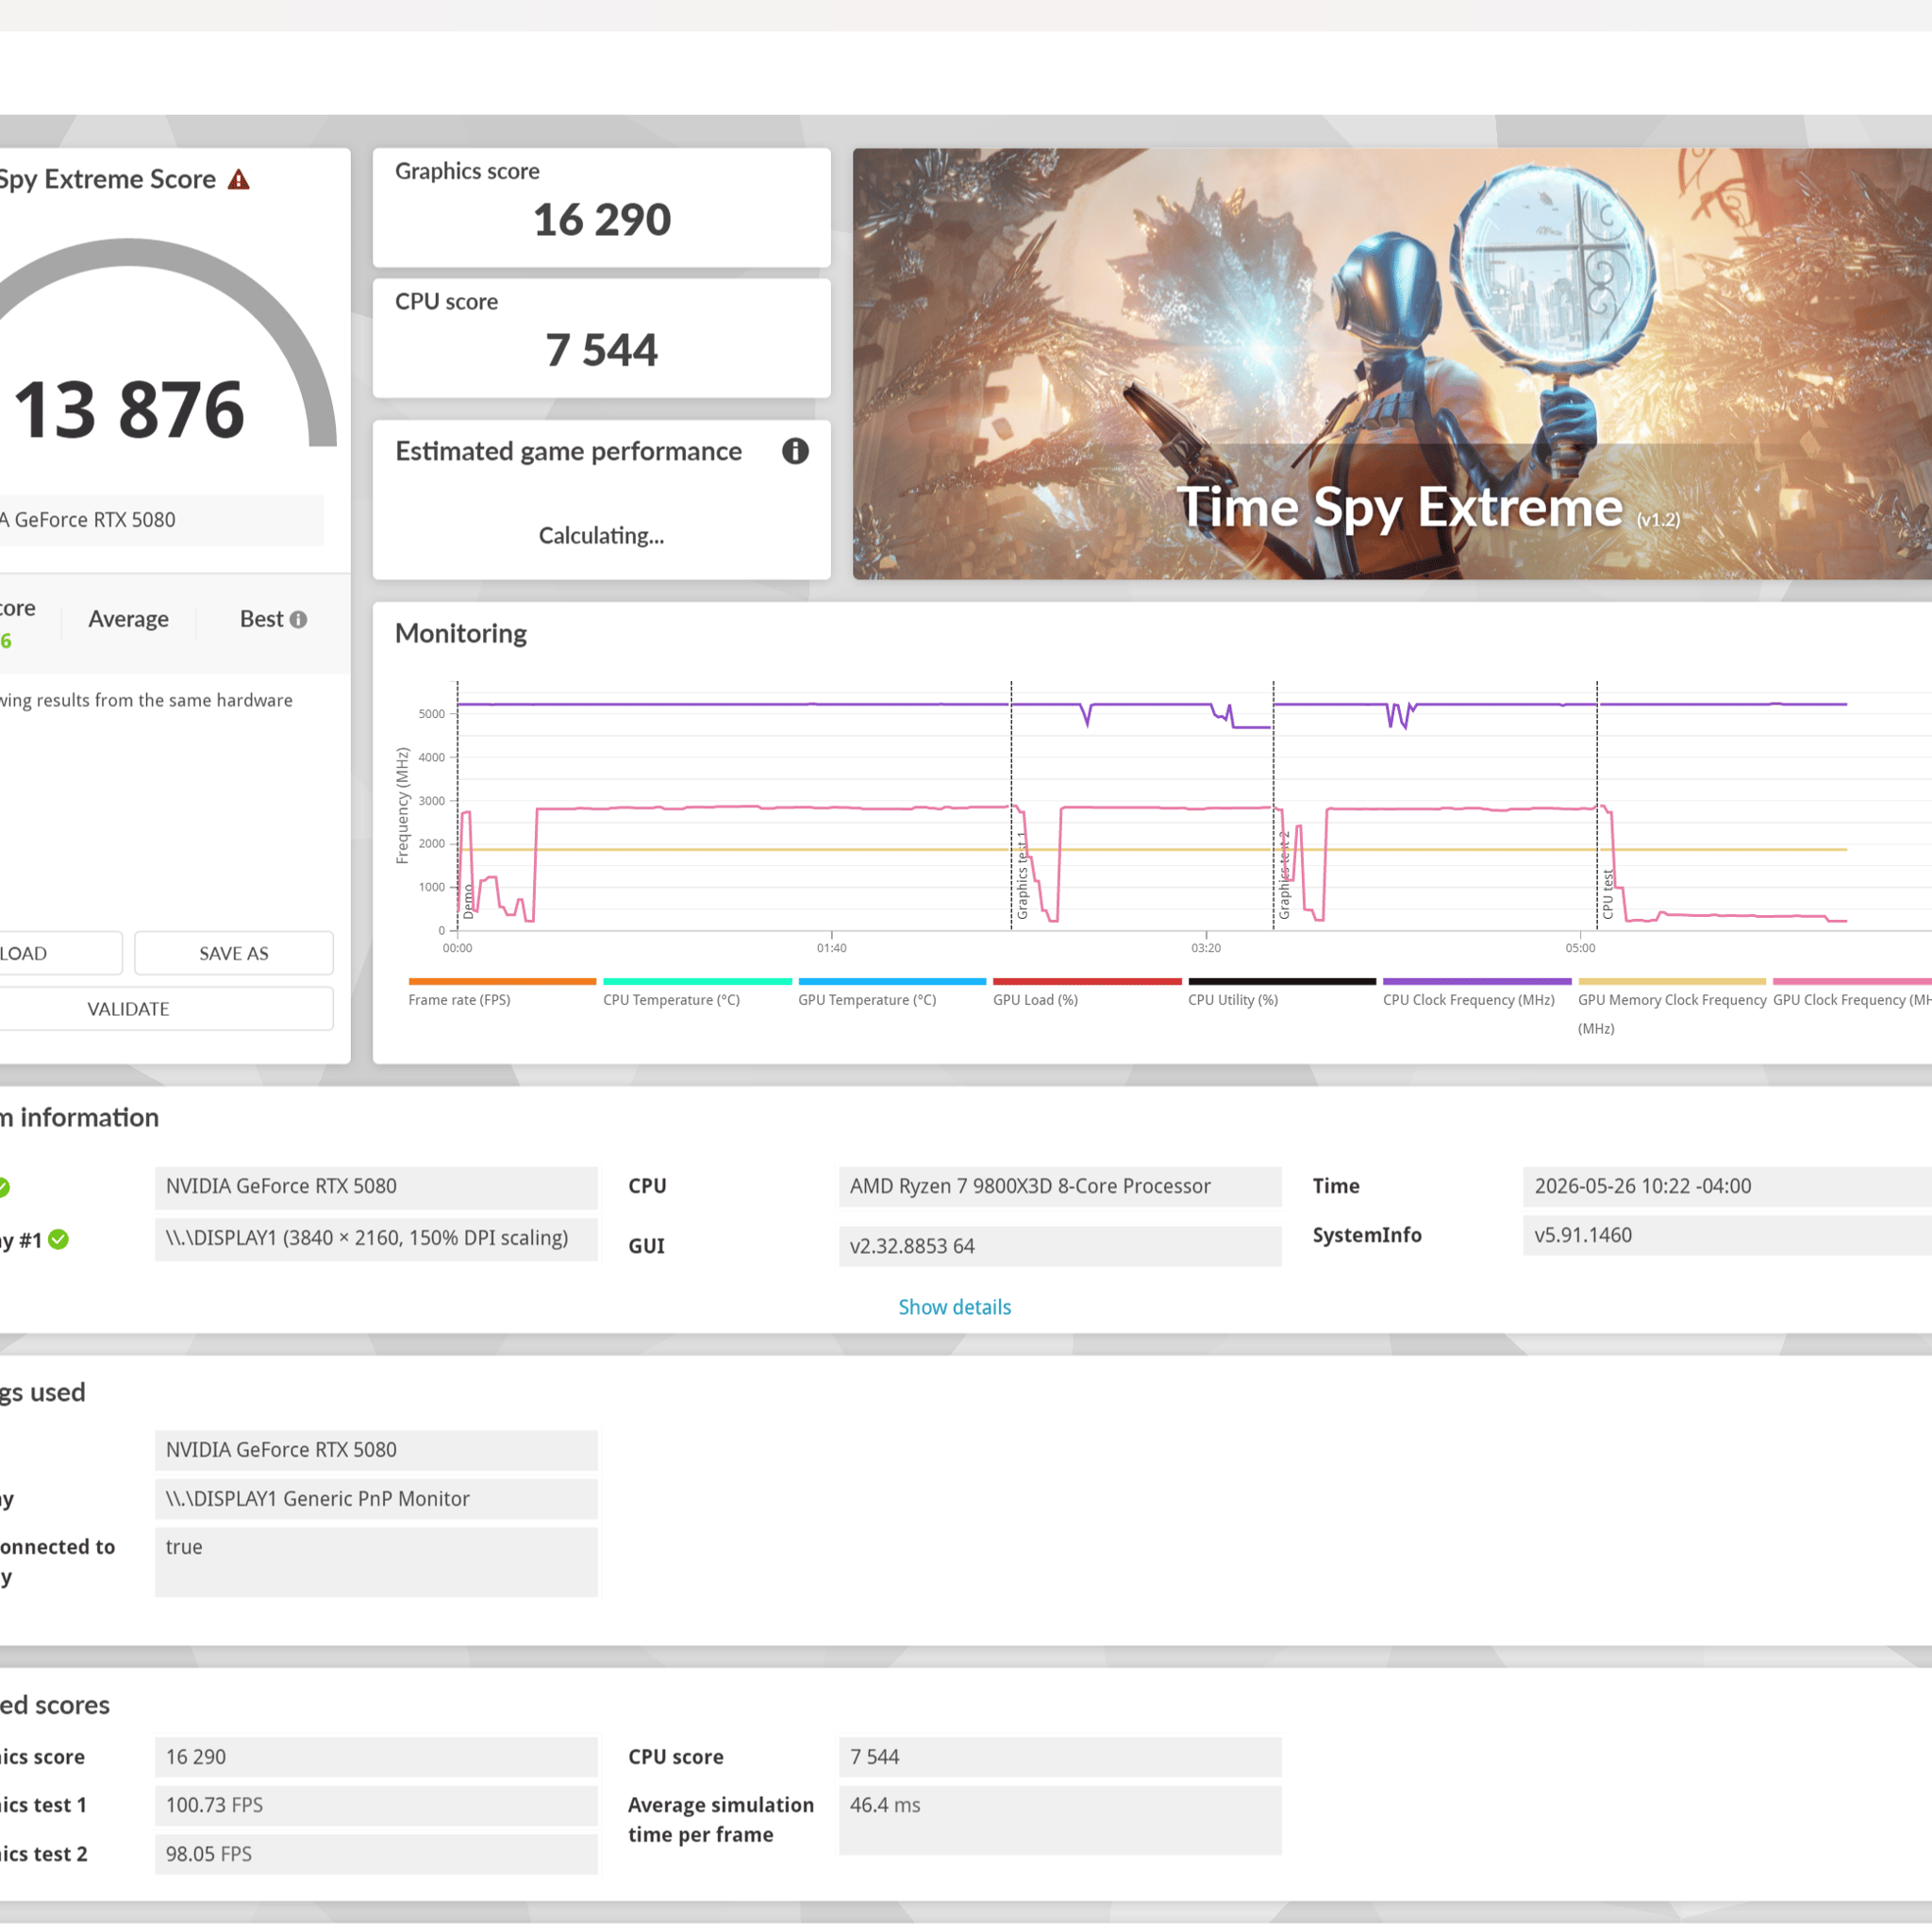Toggle the GPU Memory Clock Frequency legend swatch

click(x=1672, y=981)
